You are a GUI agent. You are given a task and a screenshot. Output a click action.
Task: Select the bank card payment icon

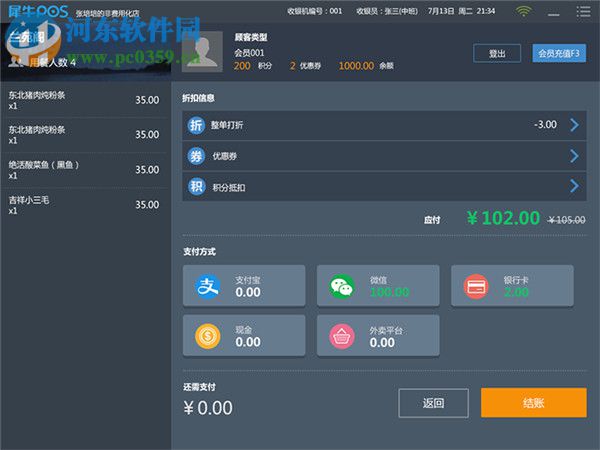tap(476, 286)
